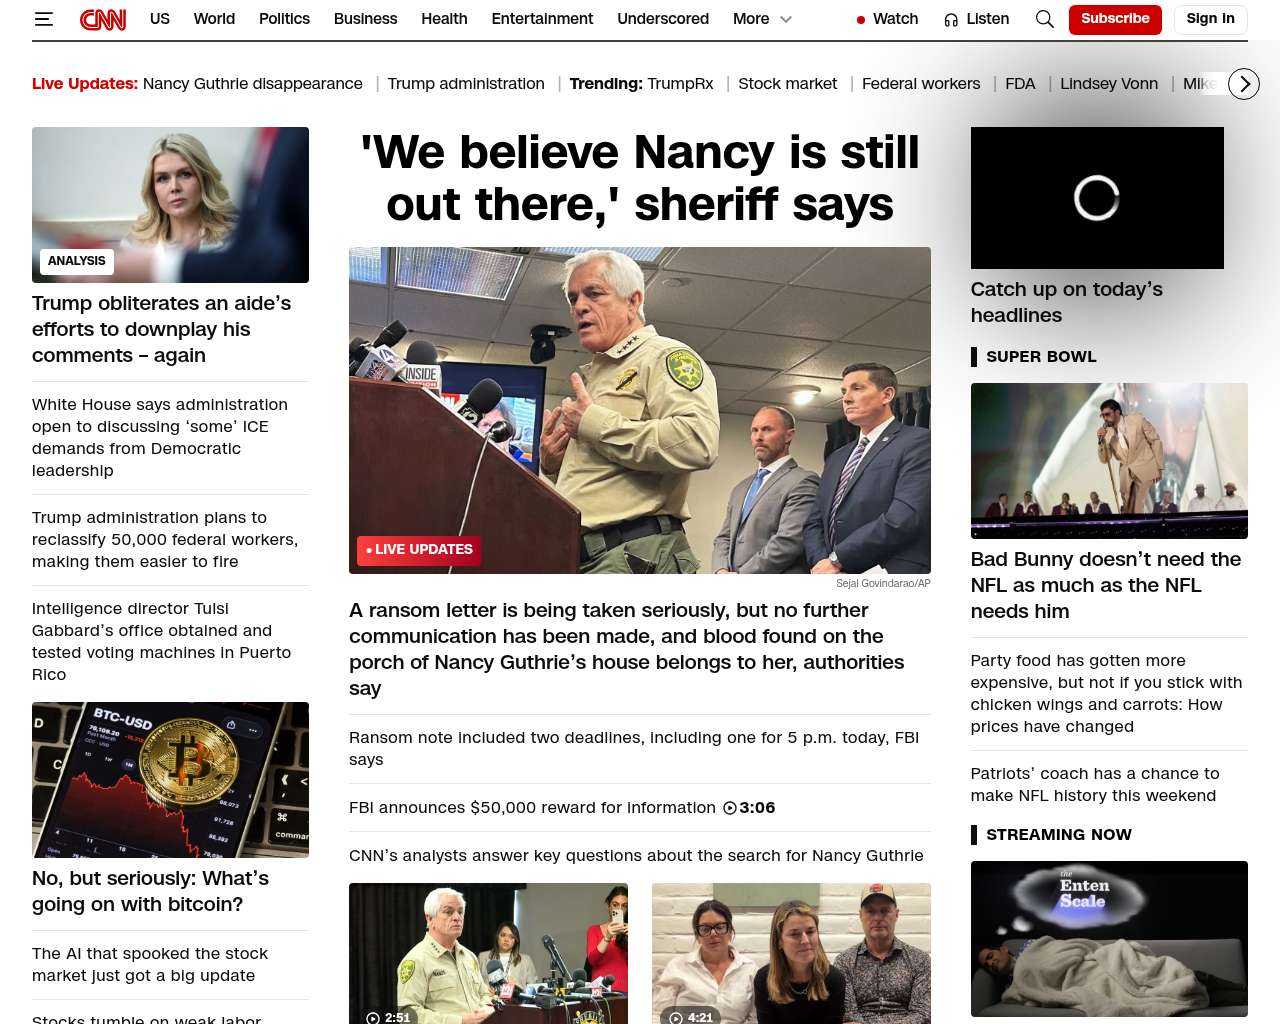
Task: Click the Subscribe button
Action: [1115, 19]
